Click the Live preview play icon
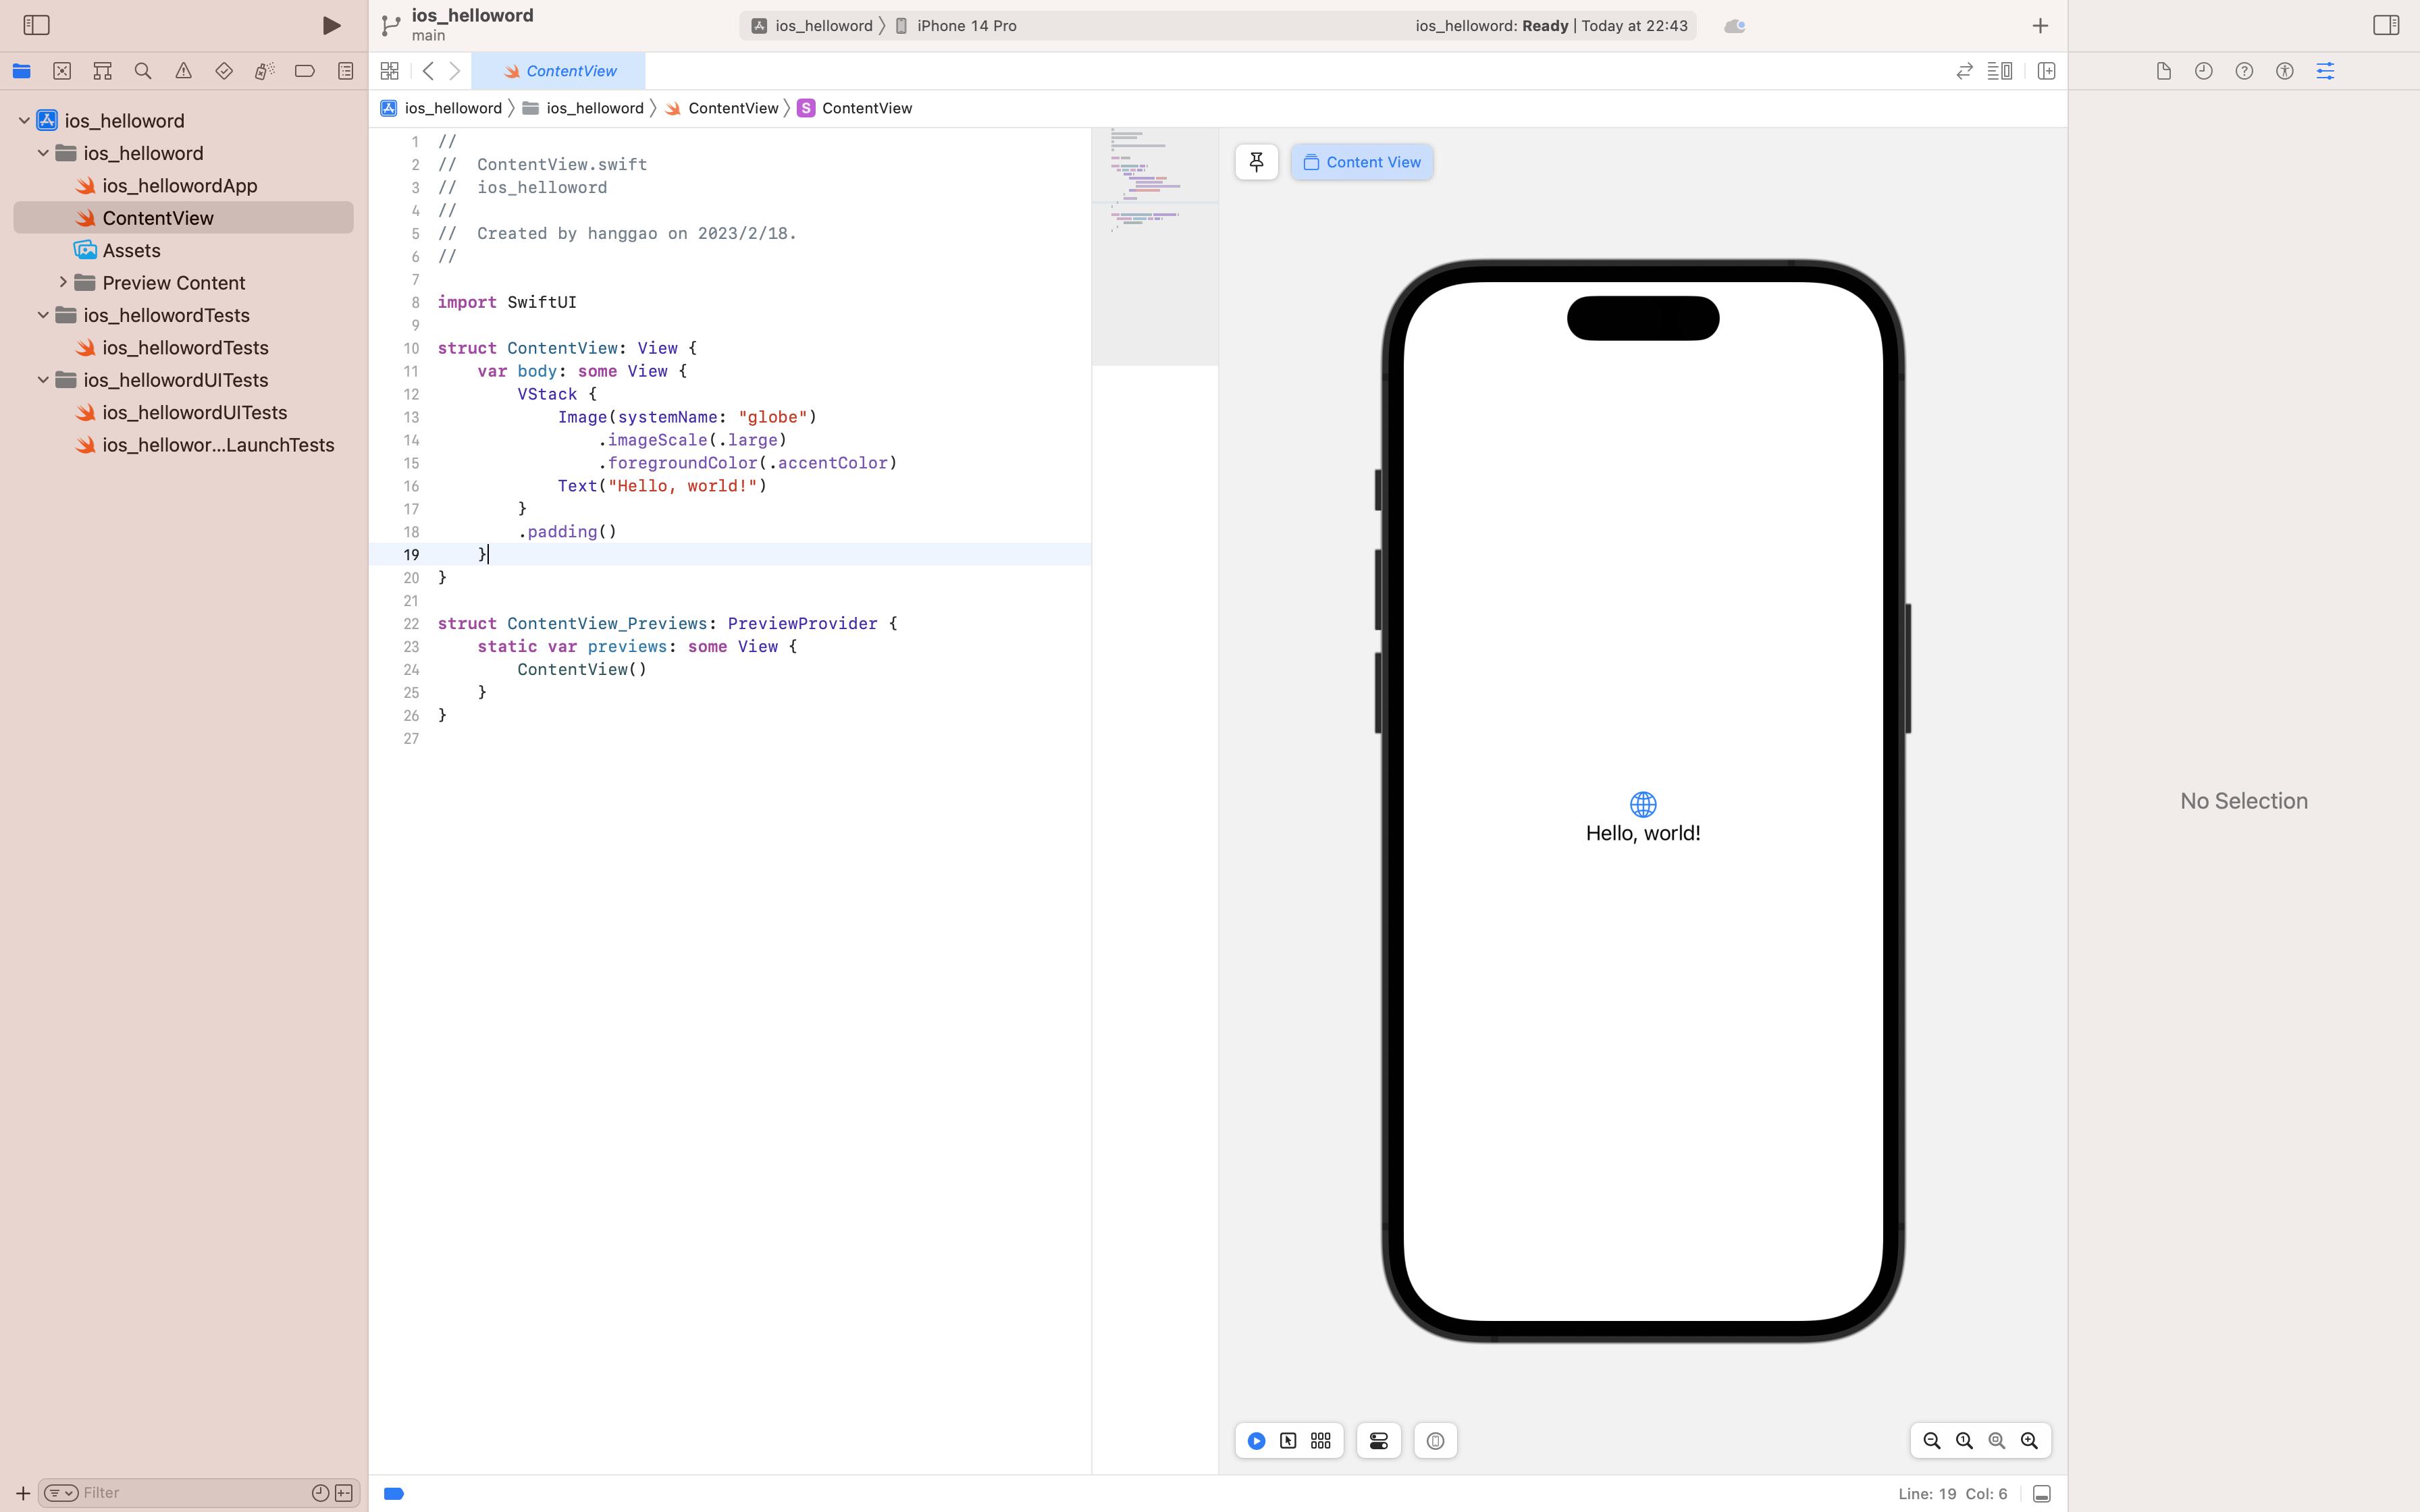2420x1512 pixels. click(1256, 1441)
